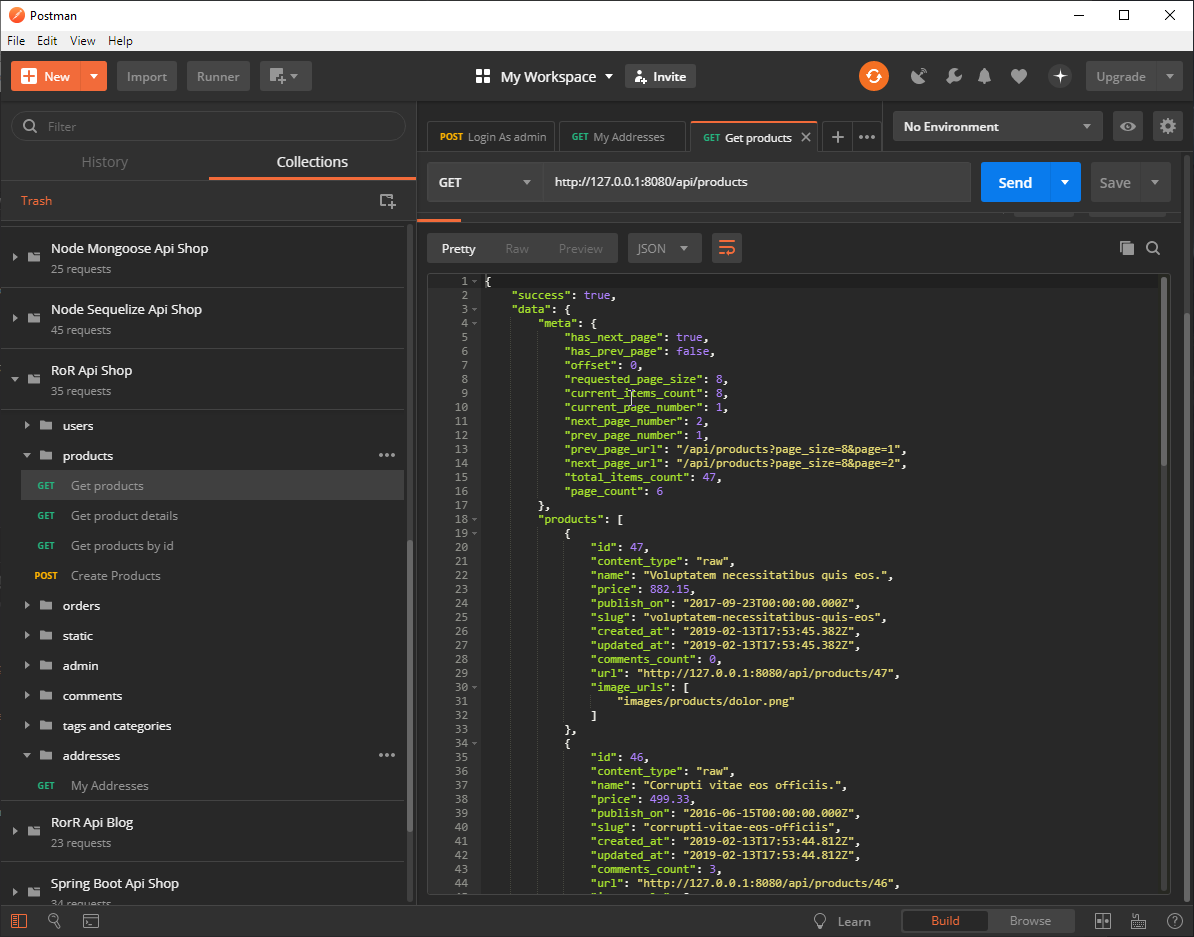Click the Import button
1194x937 pixels.
147,76
